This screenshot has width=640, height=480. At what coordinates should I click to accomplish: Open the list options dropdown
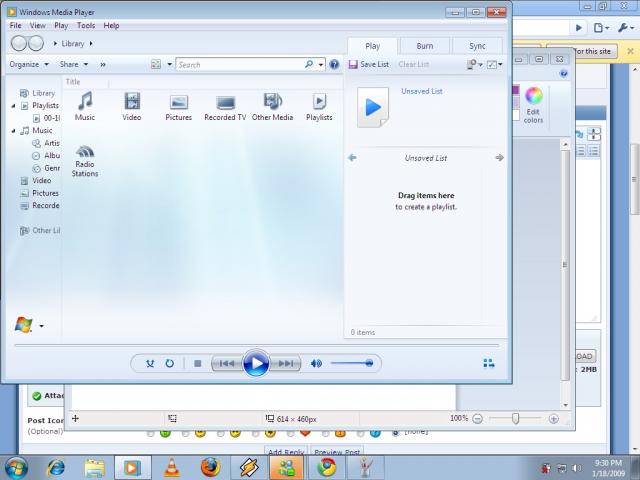tap(475, 64)
